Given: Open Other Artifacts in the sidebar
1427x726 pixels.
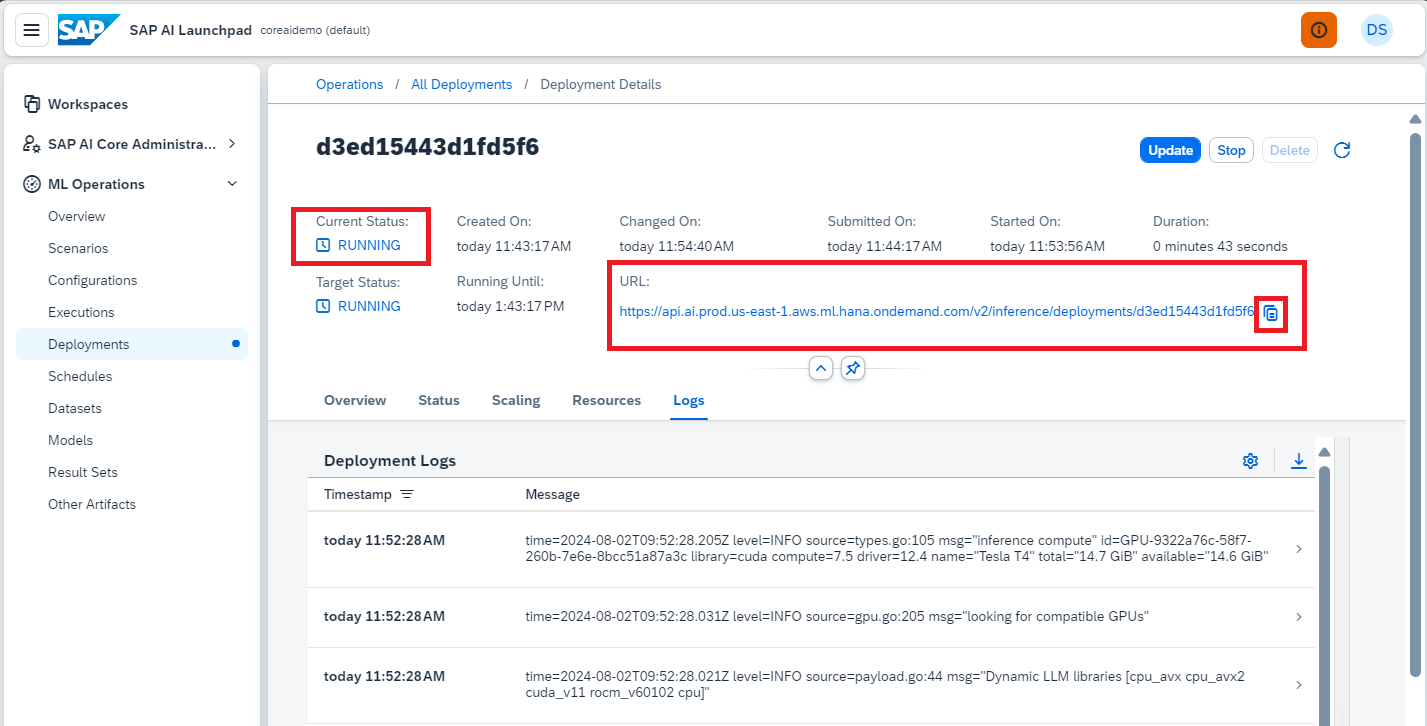Looking at the screenshot, I should coord(132,504).
